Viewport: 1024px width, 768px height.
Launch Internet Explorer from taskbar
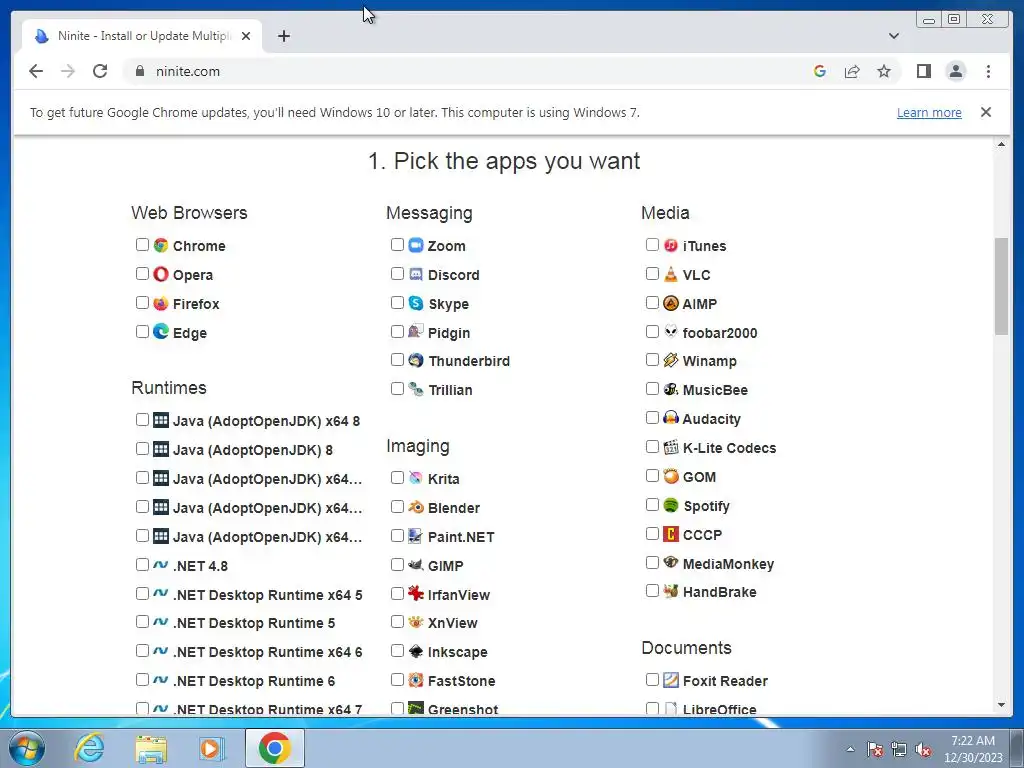[x=89, y=748]
